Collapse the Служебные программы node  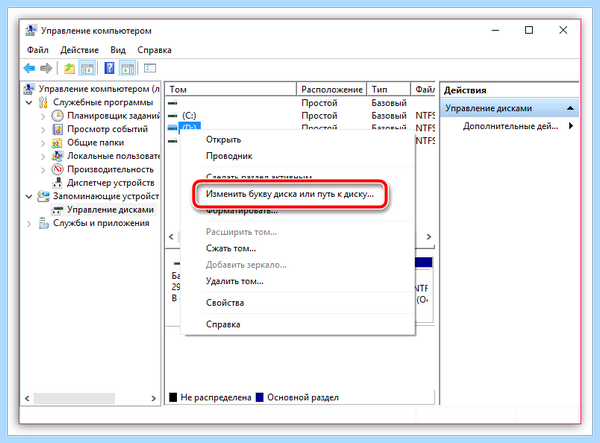click(x=29, y=103)
